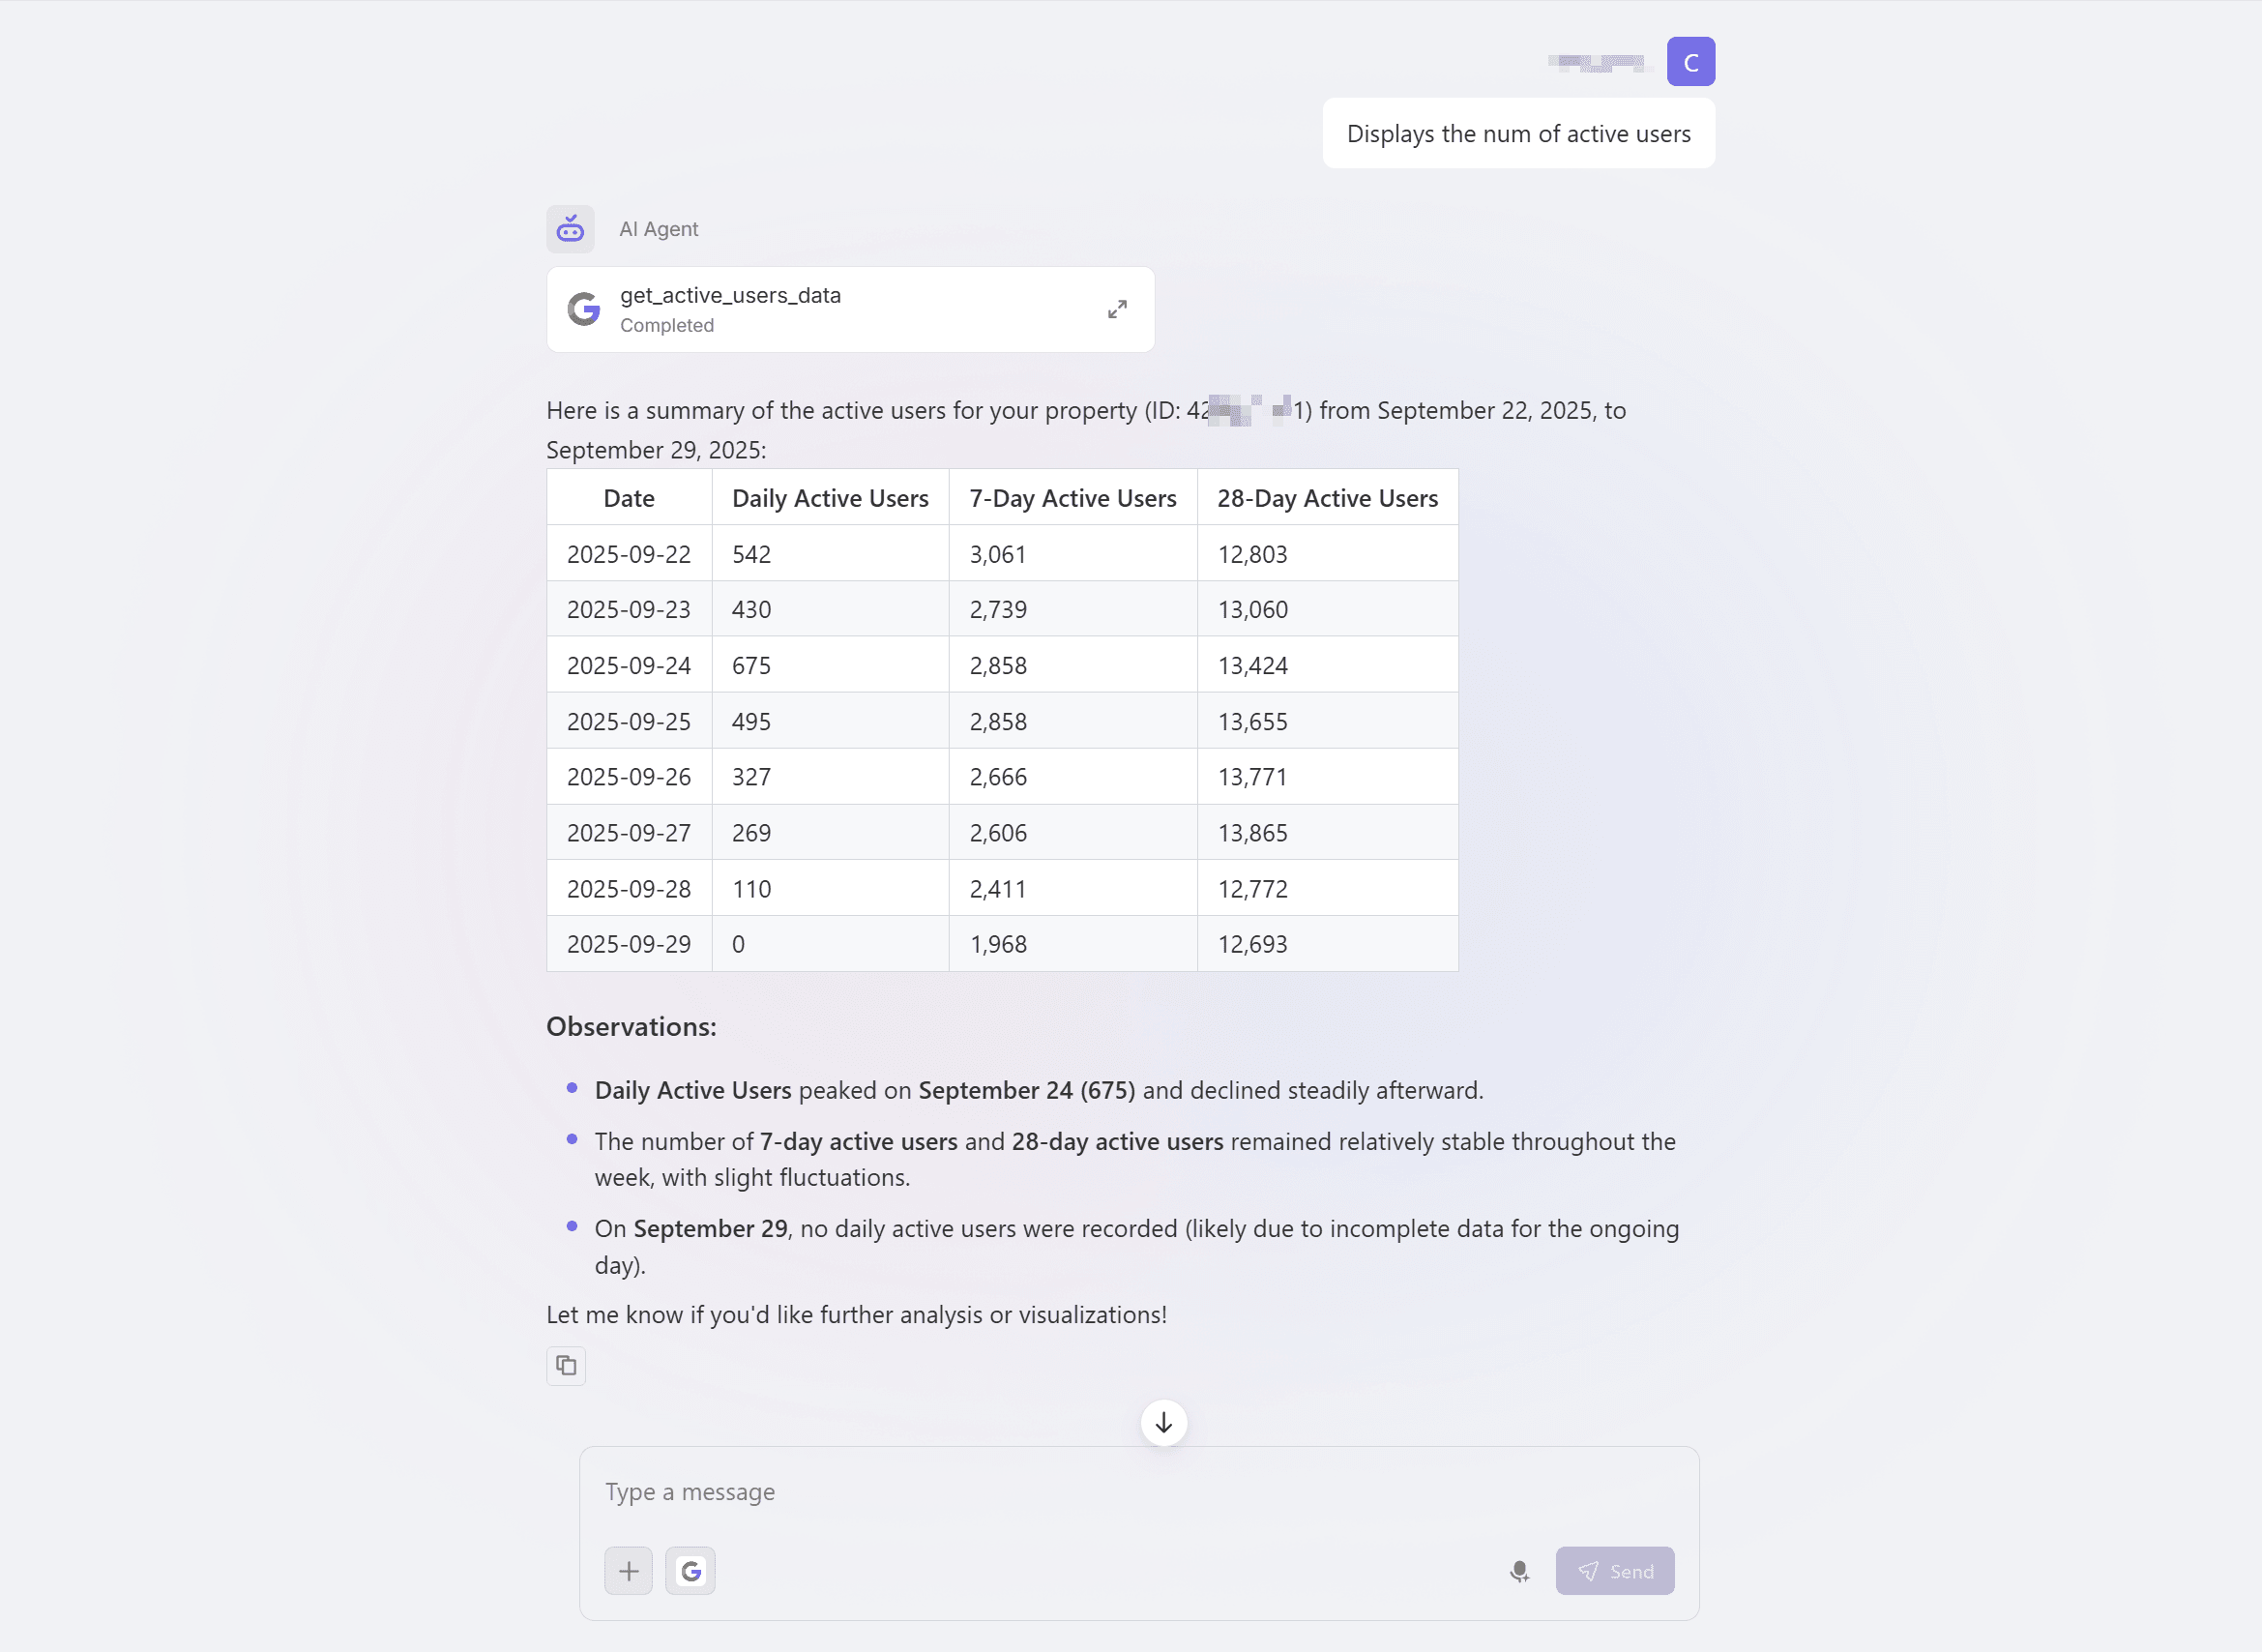Select the AI Agent robot avatar icon
Image resolution: width=2262 pixels, height=1652 pixels.
(x=569, y=228)
